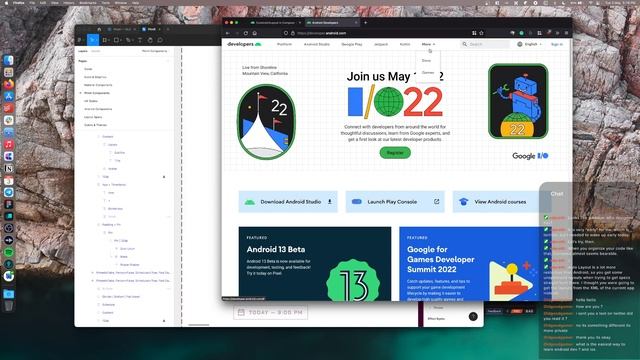Click the I/O 22 robot badge image

point(518,101)
